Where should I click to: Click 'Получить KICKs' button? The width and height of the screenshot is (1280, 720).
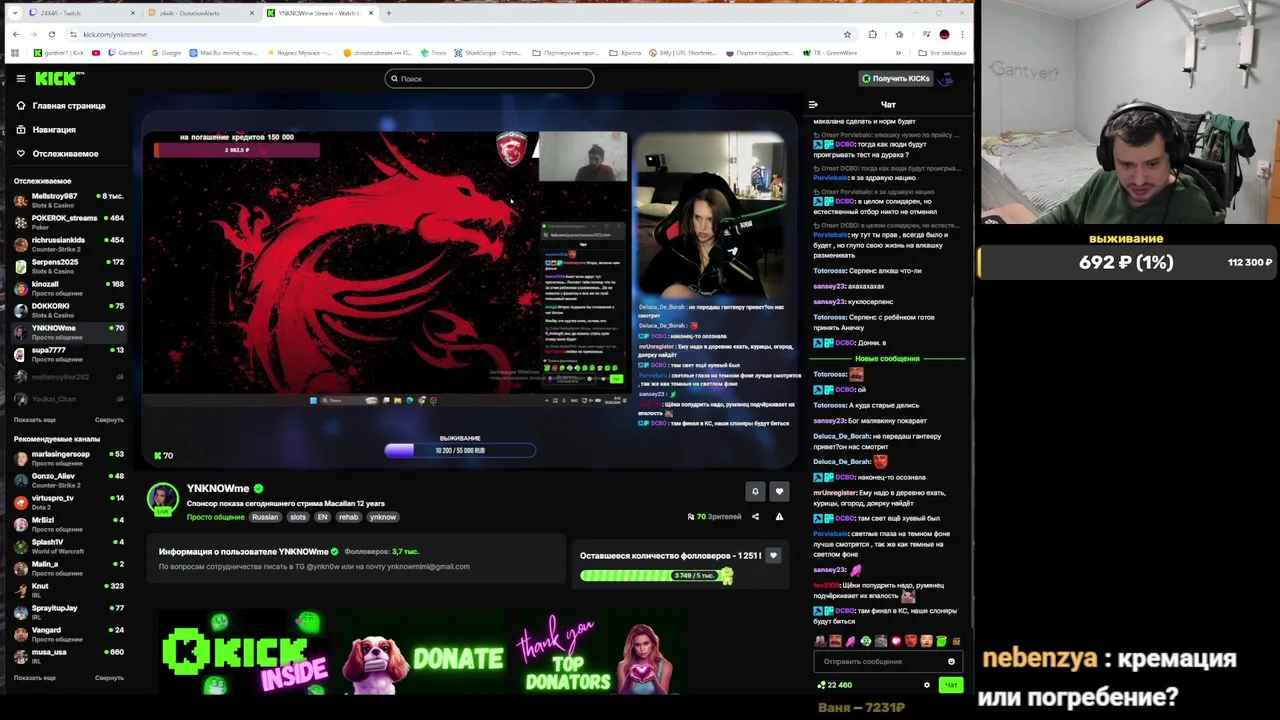pyautogui.click(x=897, y=78)
